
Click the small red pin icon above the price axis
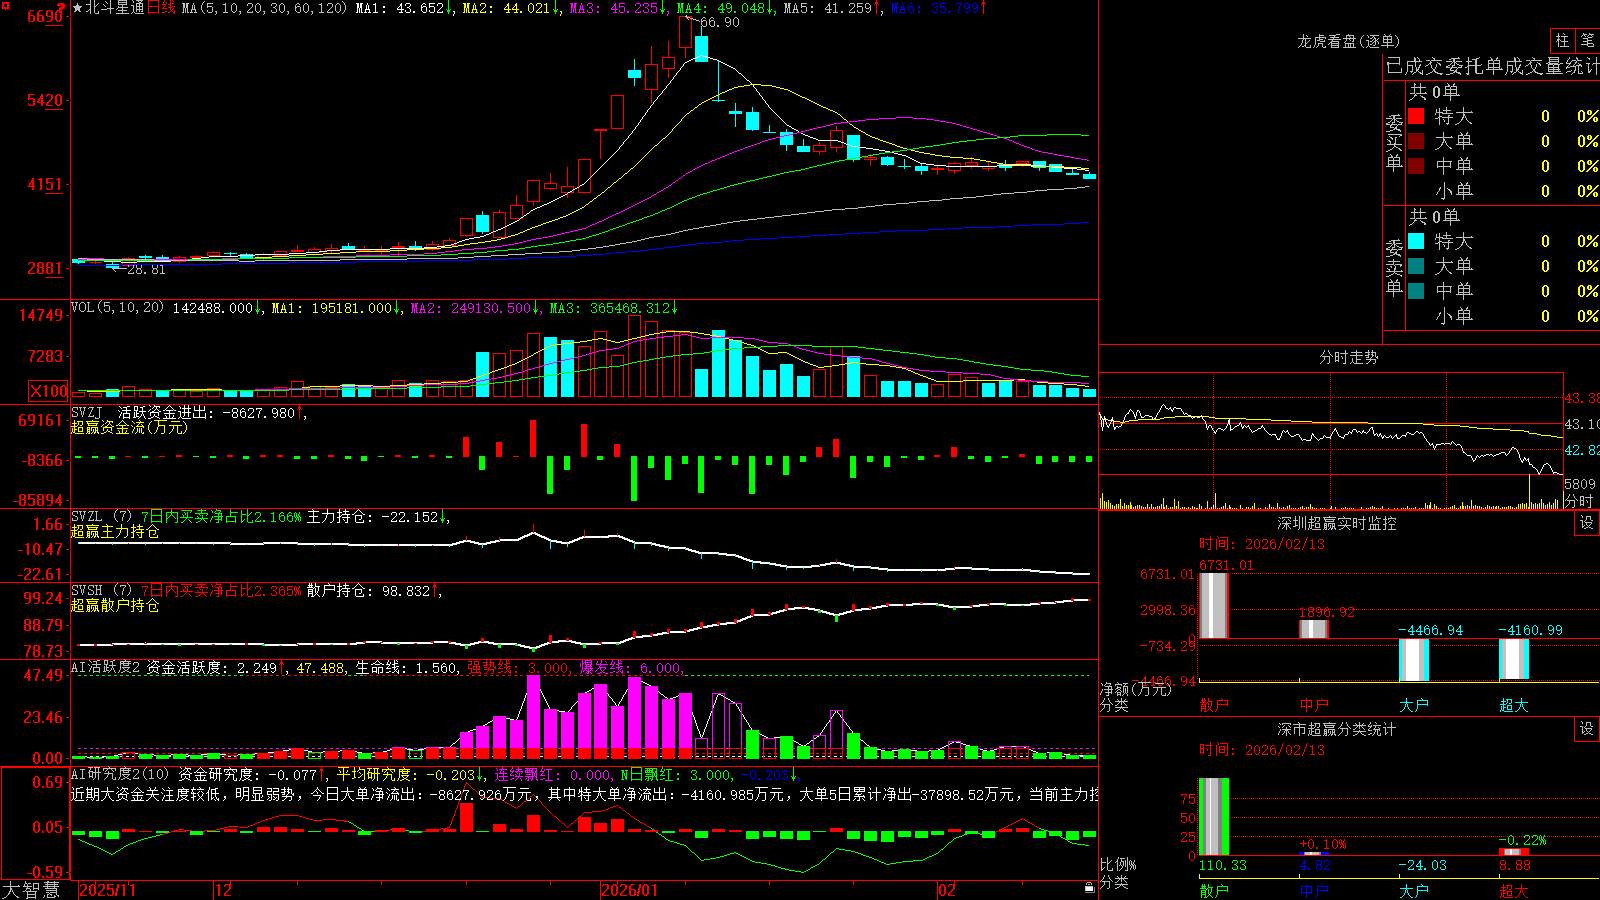point(61,8)
